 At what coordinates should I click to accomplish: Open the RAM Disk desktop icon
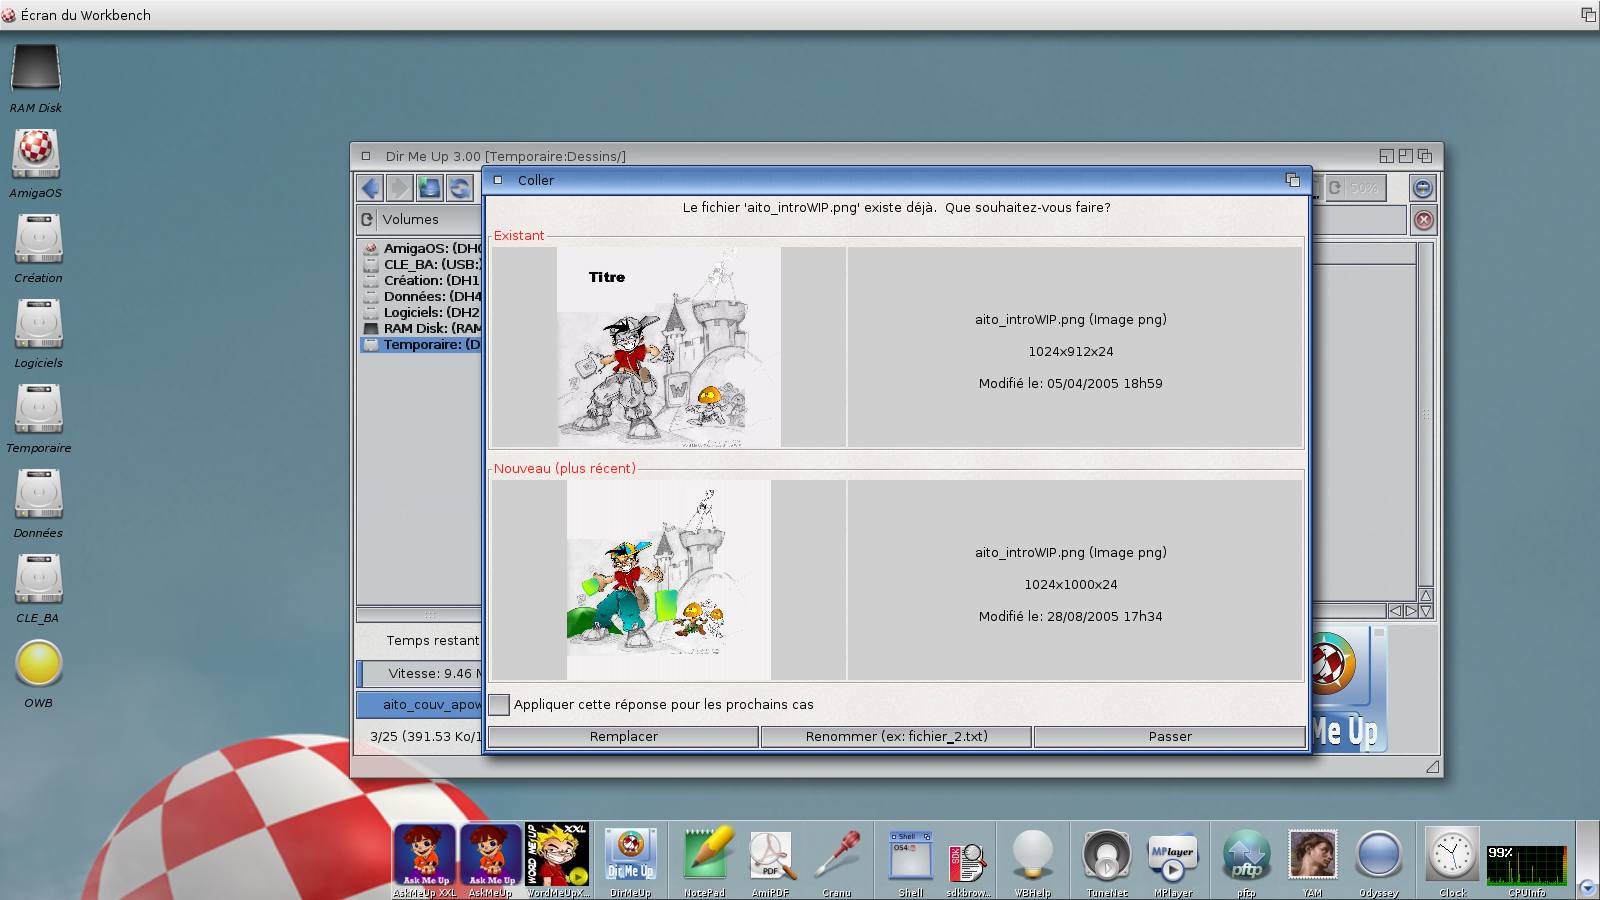coord(36,72)
